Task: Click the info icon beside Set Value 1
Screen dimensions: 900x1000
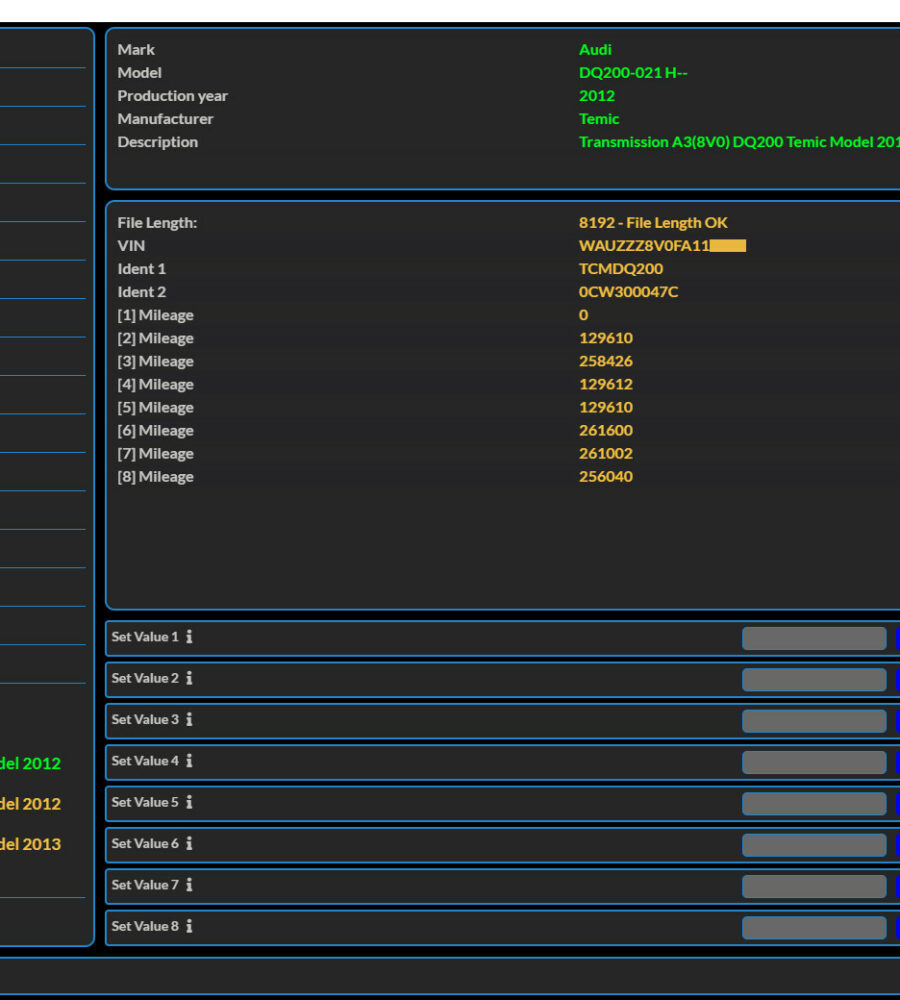Action: [x=189, y=637]
